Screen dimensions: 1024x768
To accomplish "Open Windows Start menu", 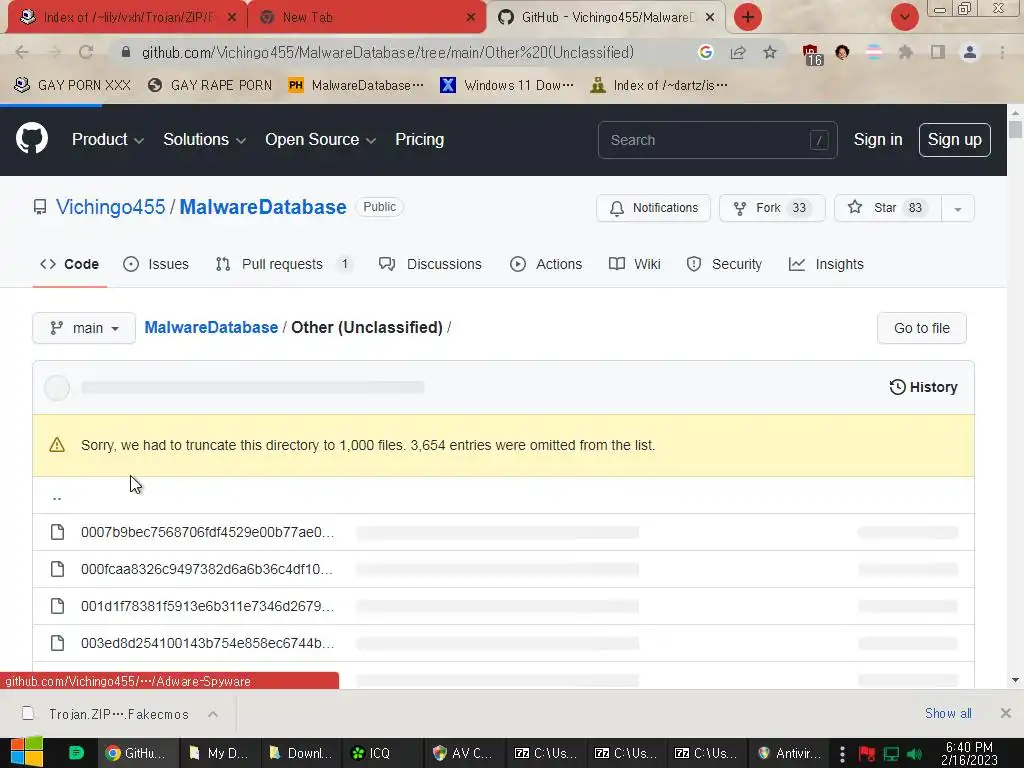I will click(26, 752).
